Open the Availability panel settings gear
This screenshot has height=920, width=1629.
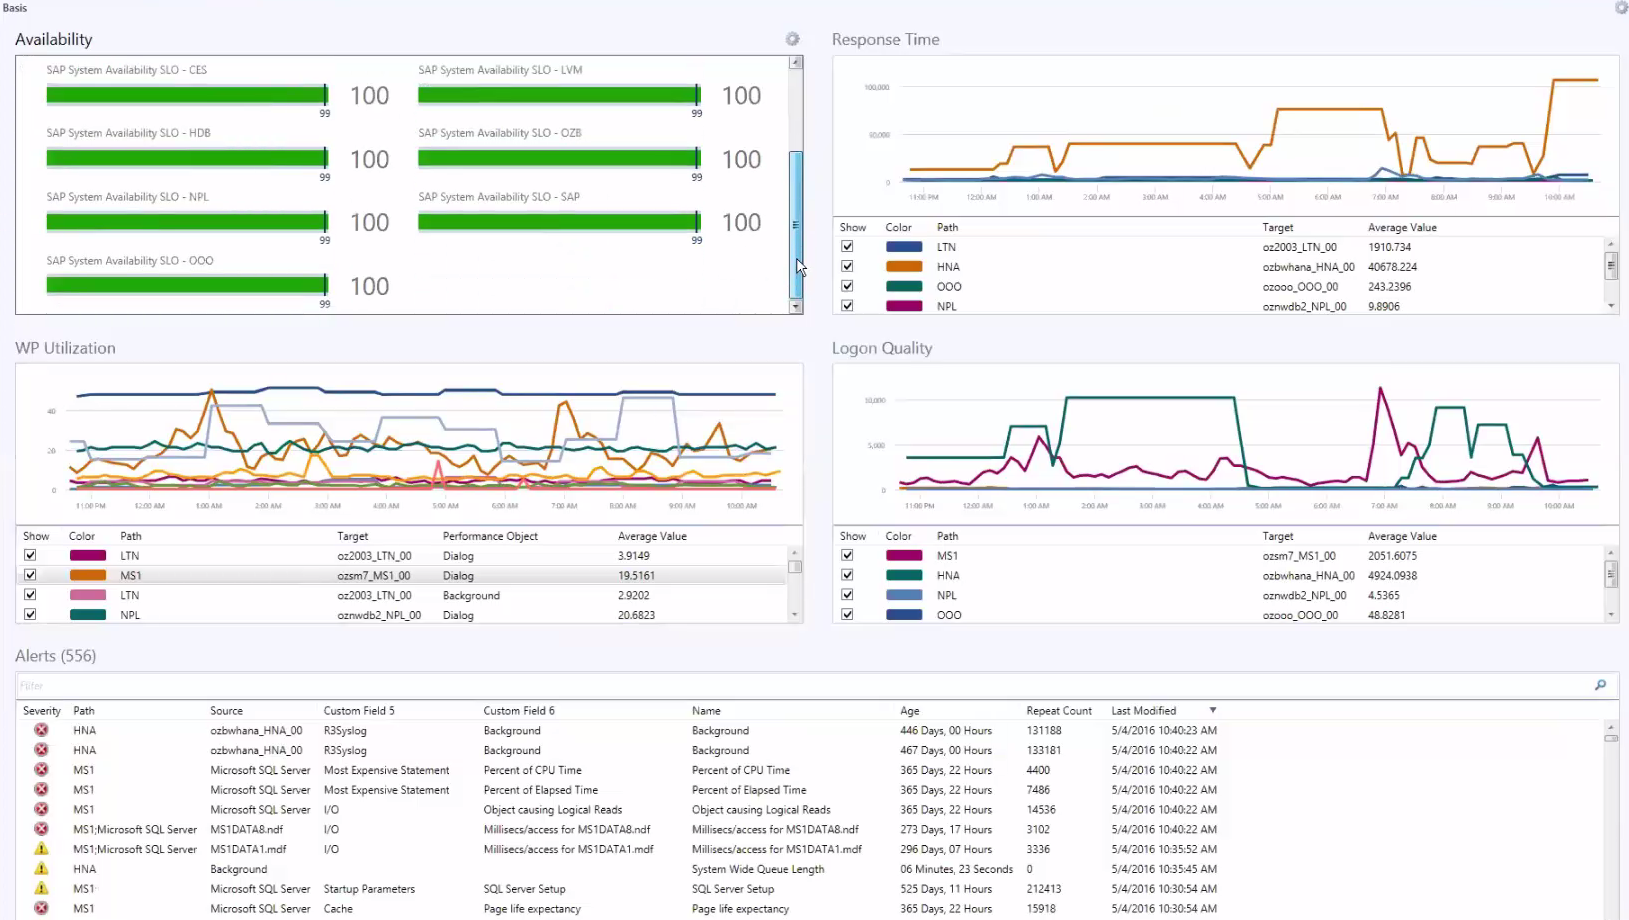(792, 38)
